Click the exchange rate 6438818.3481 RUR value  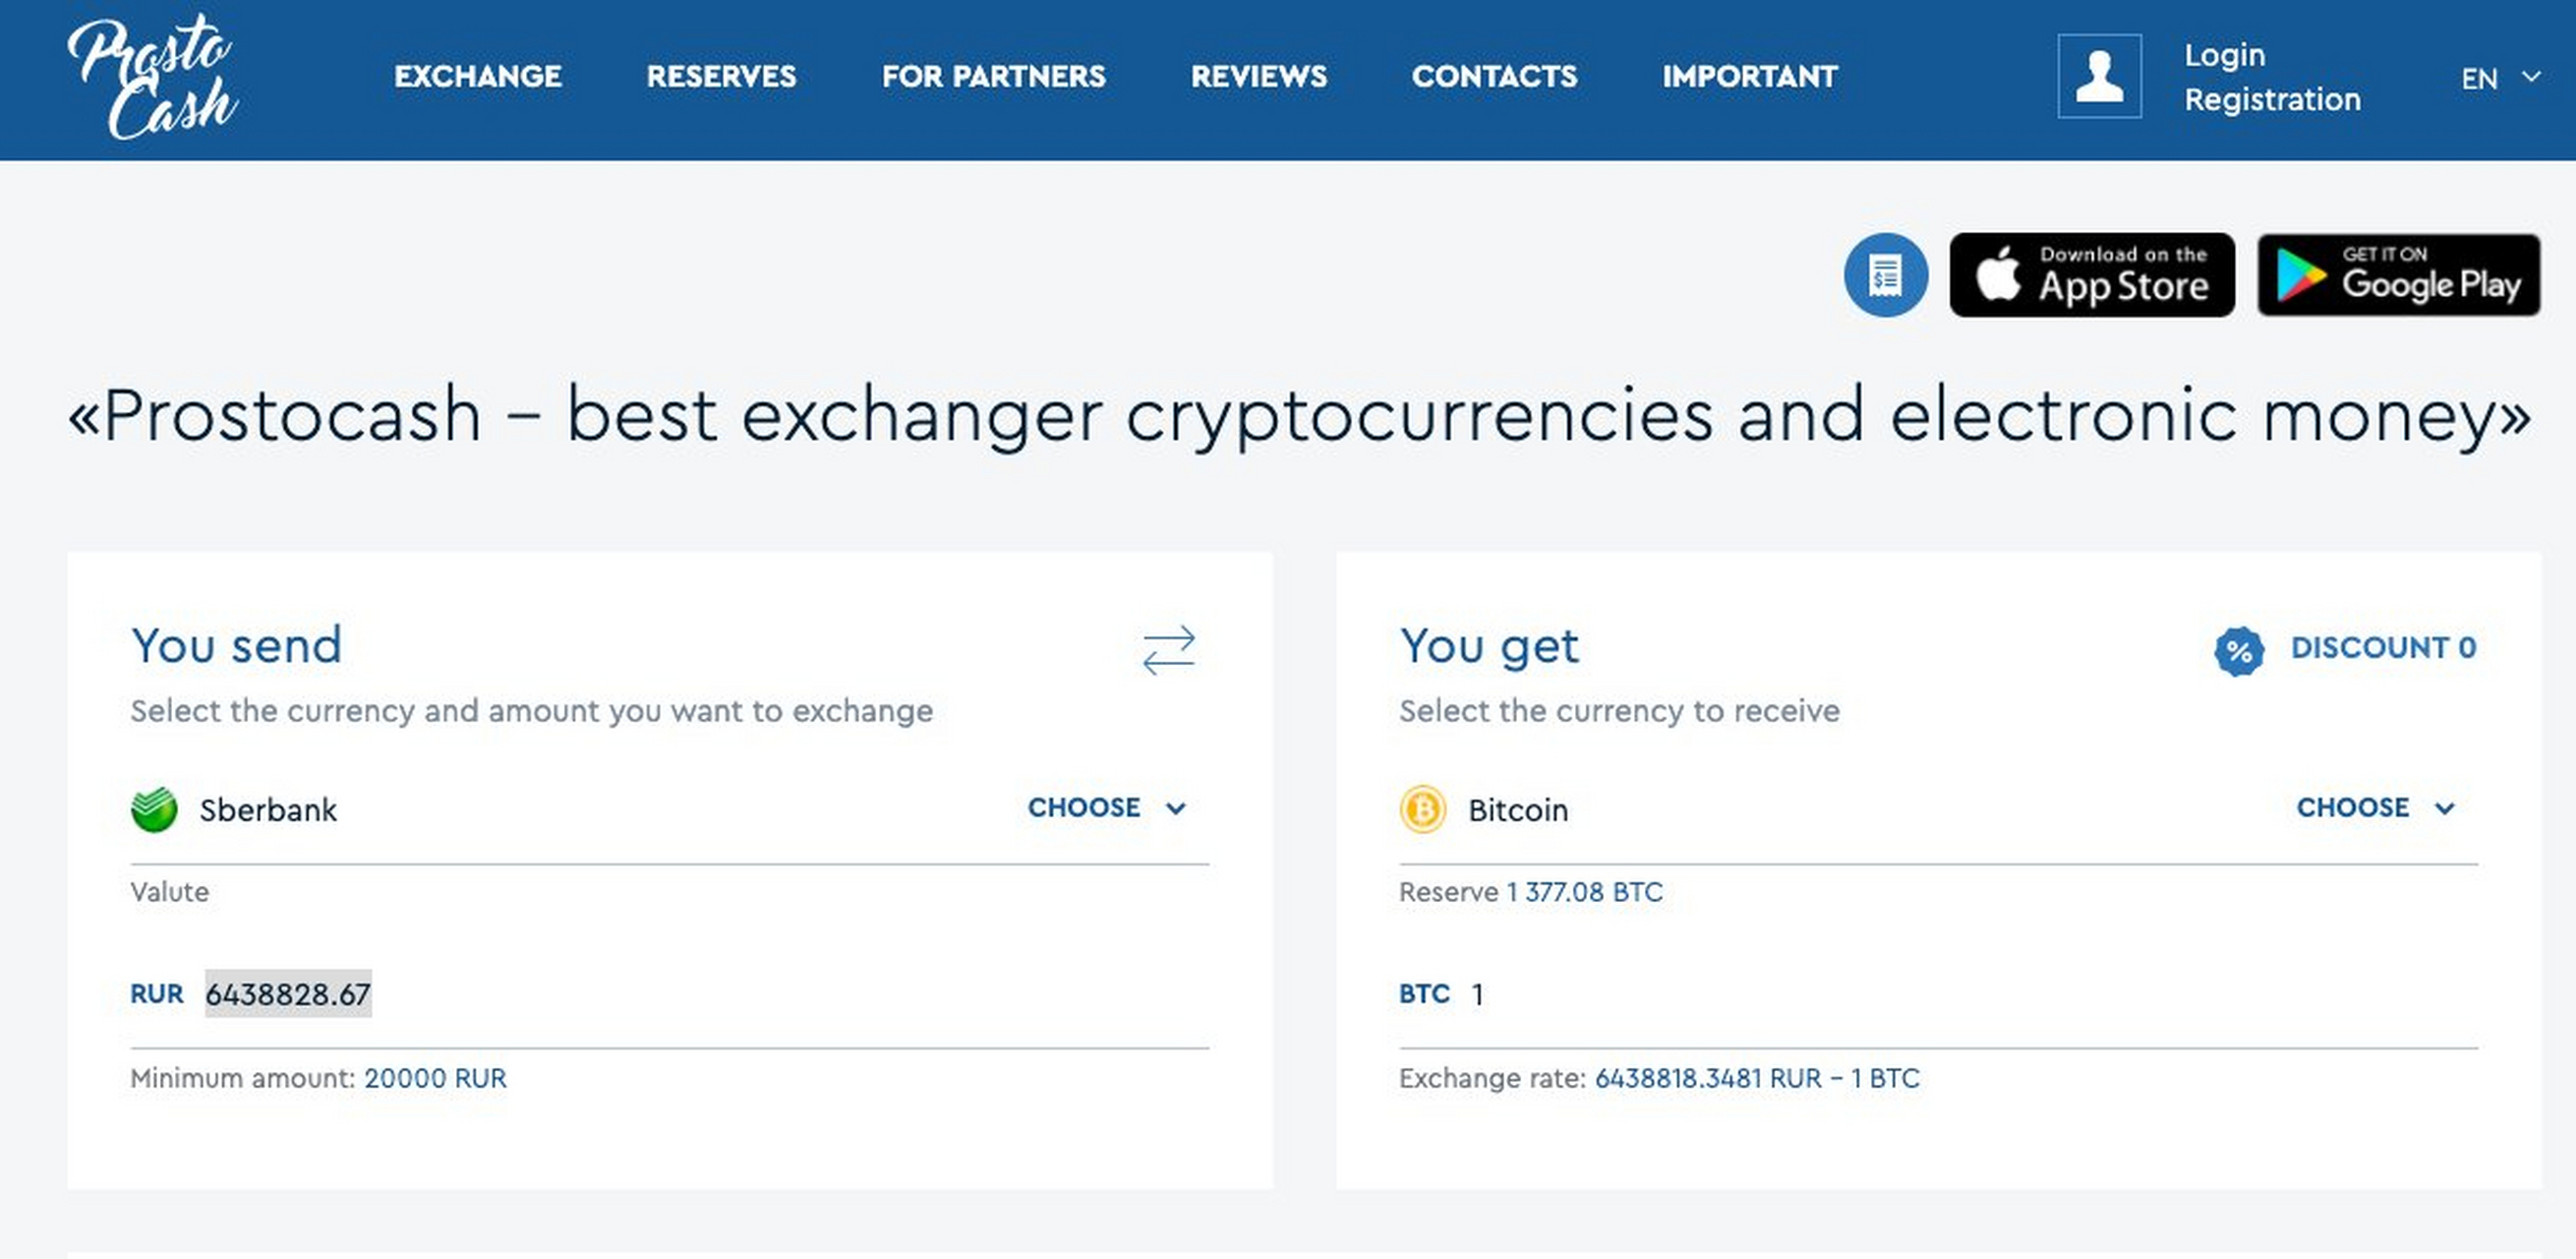(x=1757, y=1078)
